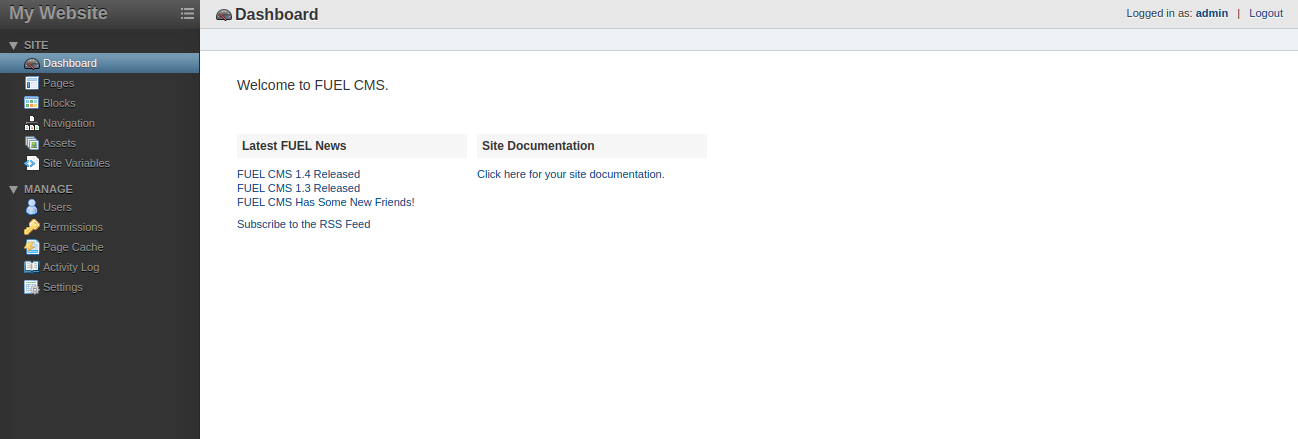Collapse the MANAGE section triangle
Screen dimensions: 1298x439
click(x=13, y=189)
